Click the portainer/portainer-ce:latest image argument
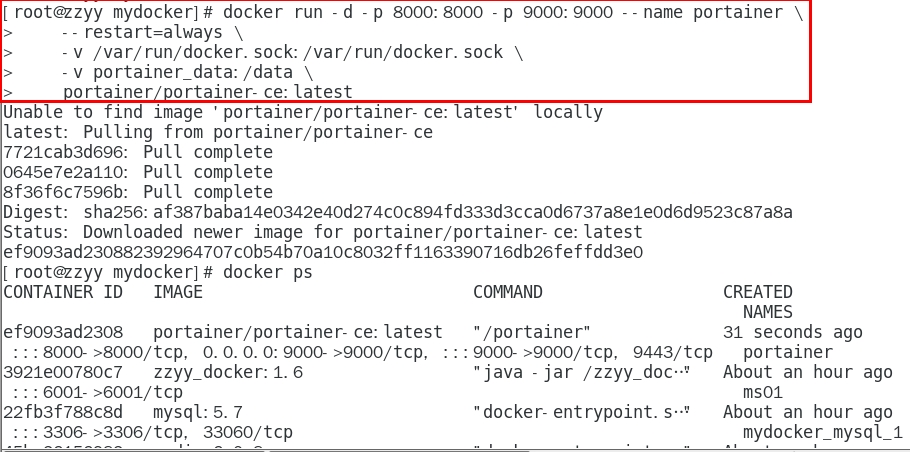This screenshot has width=910, height=452. (208, 92)
